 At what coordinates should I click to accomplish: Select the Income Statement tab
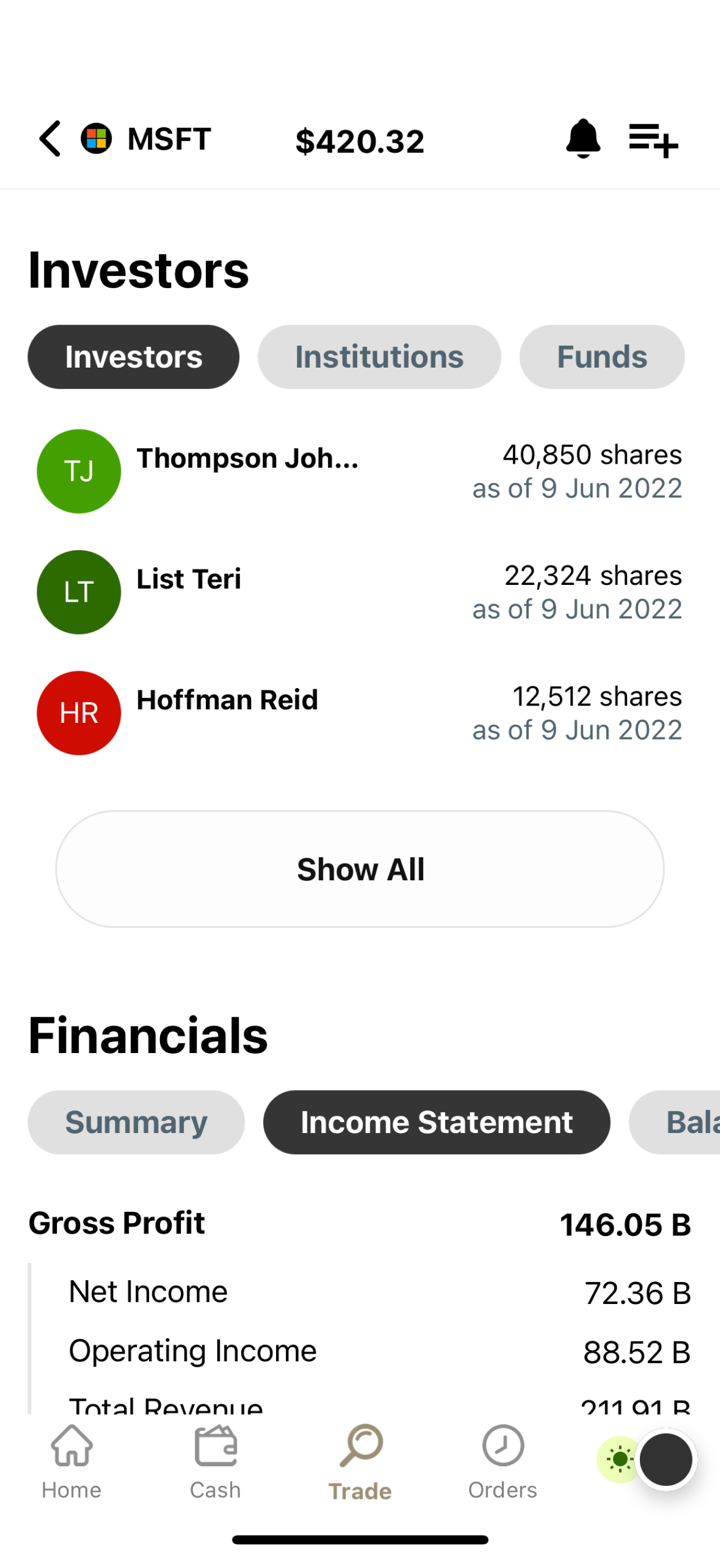(x=436, y=1122)
